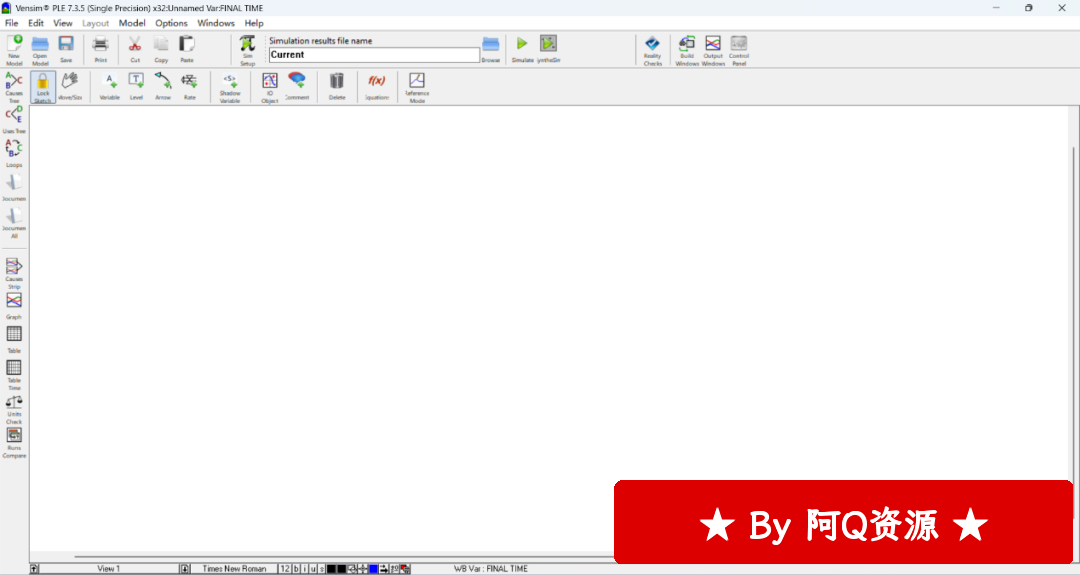
Task: Click the Paste icon
Action: (187, 50)
